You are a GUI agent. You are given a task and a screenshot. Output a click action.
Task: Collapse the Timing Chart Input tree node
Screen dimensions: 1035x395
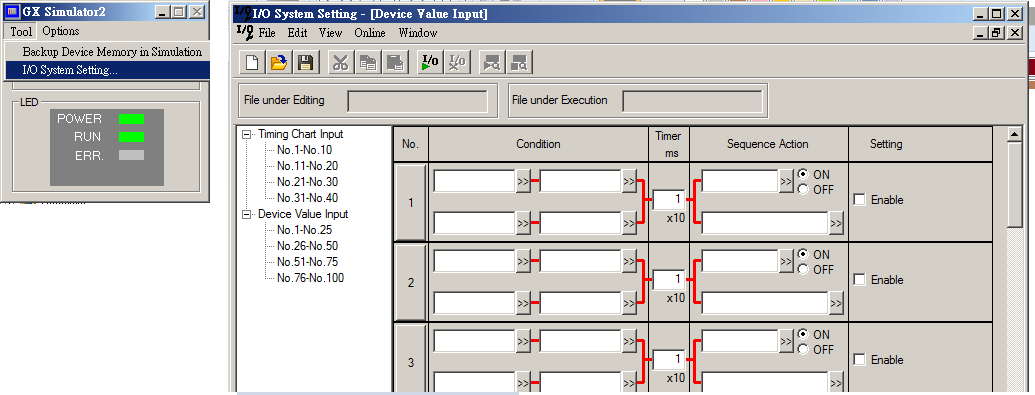coord(248,134)
